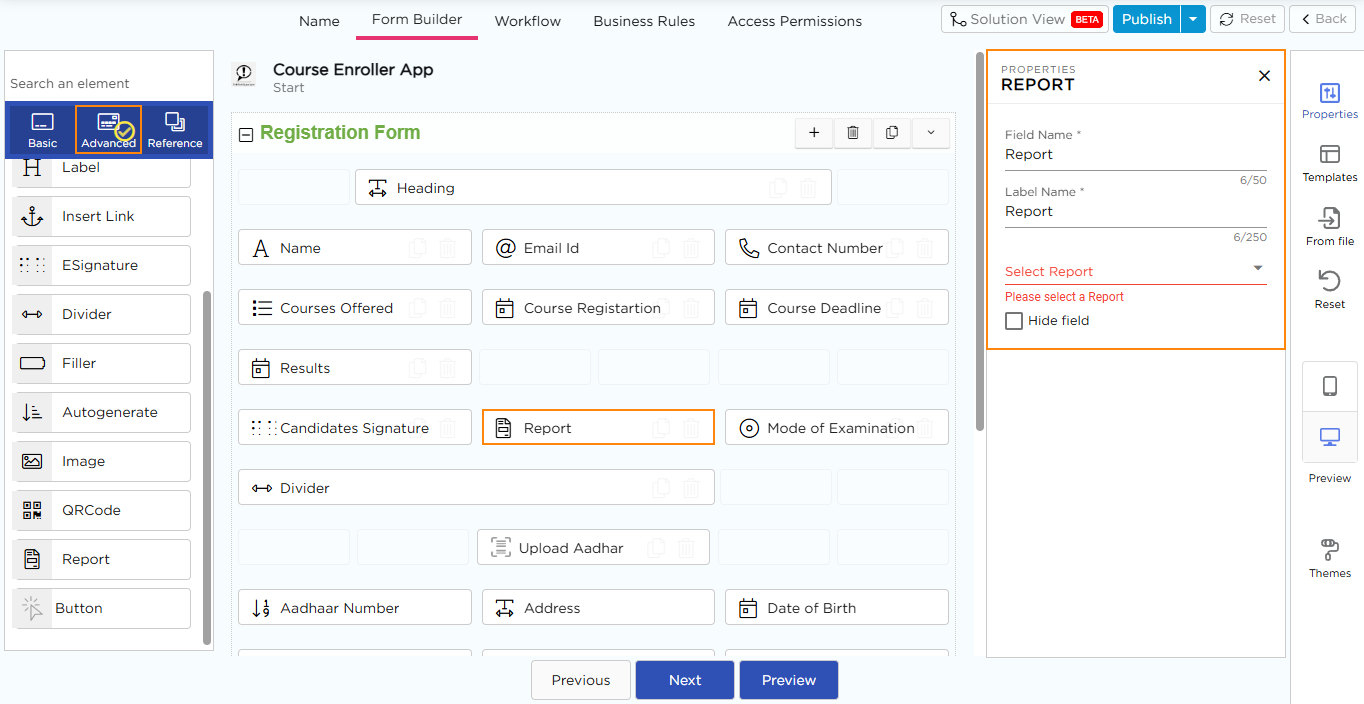The width and height of the screenshot is (1364, 704).
Task: Switch to mobile preview icon
Action: pos(1329,386)
